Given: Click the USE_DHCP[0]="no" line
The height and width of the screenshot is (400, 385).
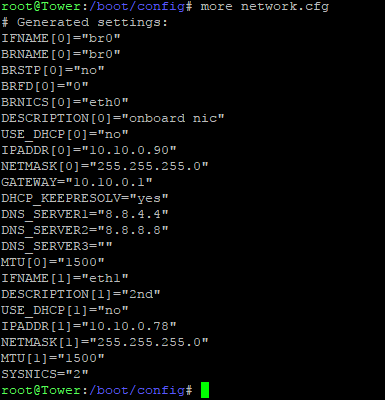Looking at the screenshot, I should 65,134.
